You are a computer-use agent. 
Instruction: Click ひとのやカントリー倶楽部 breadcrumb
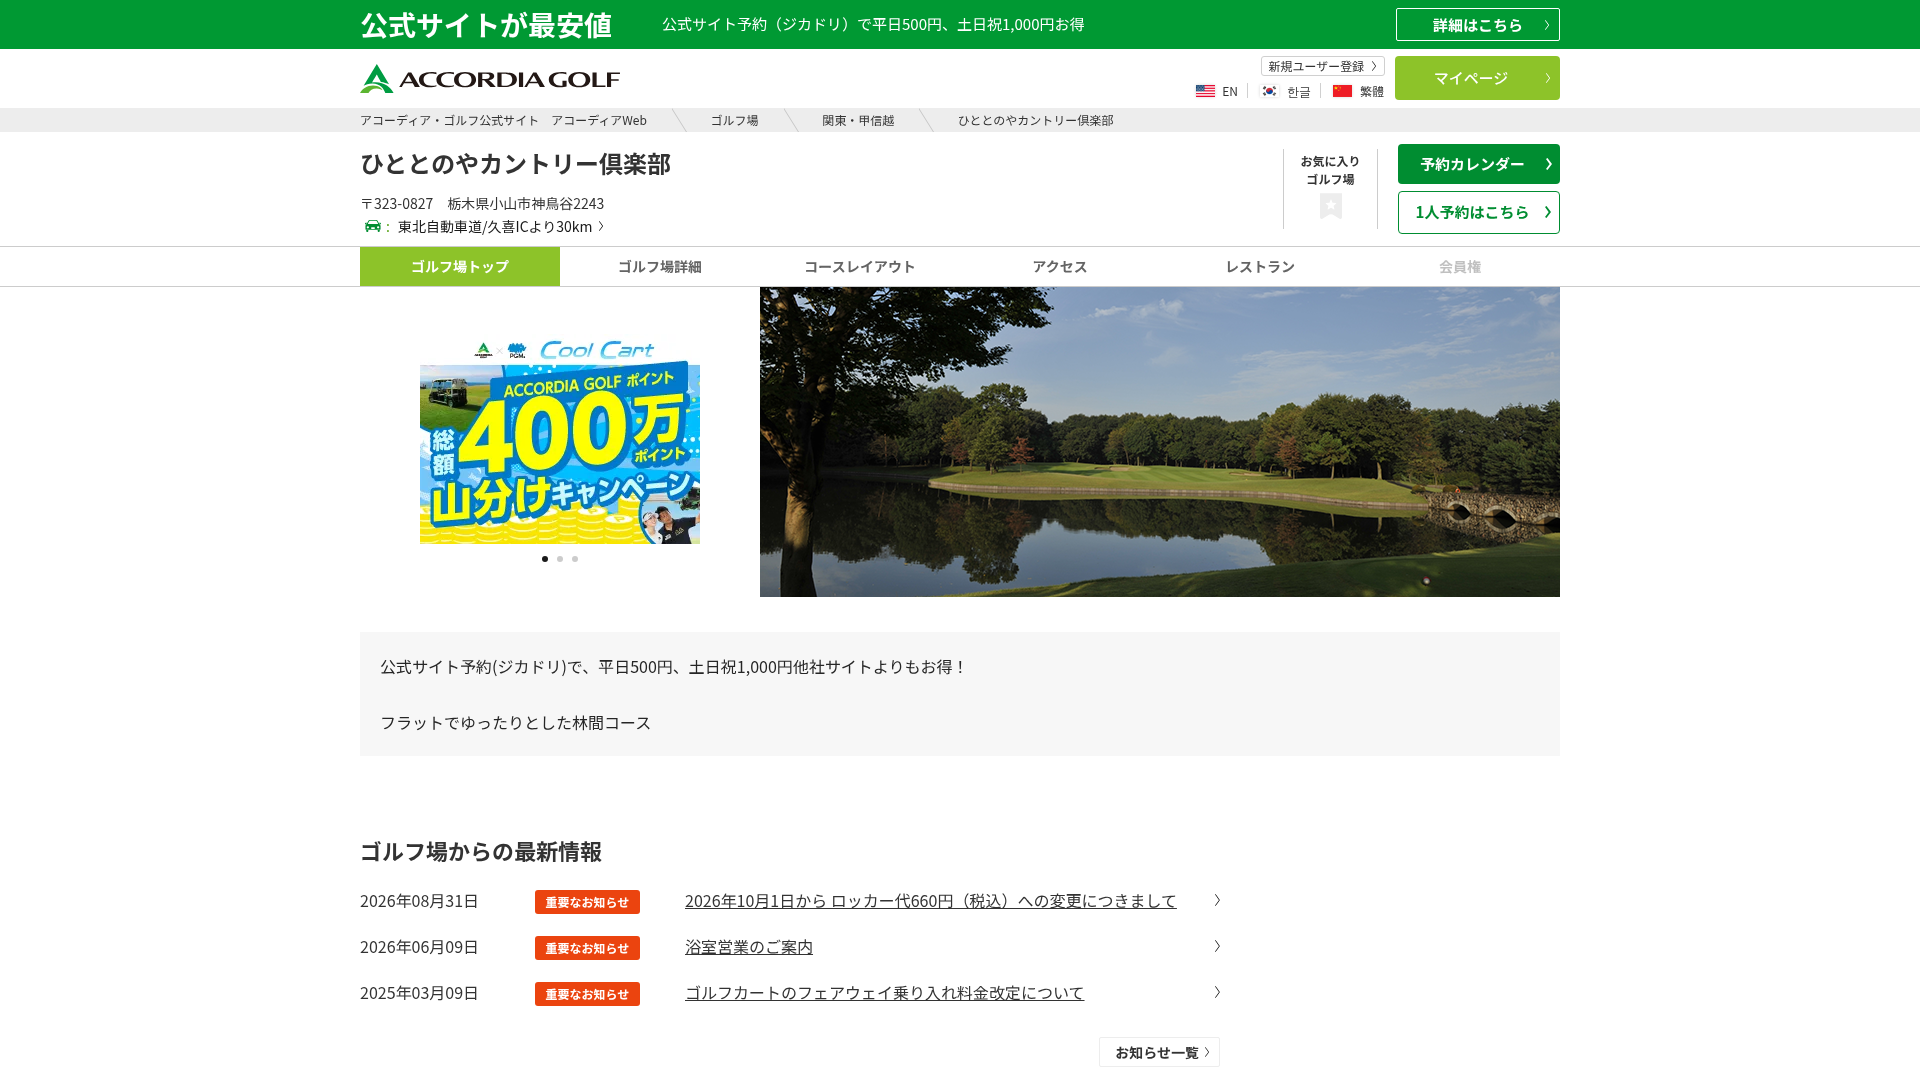click(1035, 120)
